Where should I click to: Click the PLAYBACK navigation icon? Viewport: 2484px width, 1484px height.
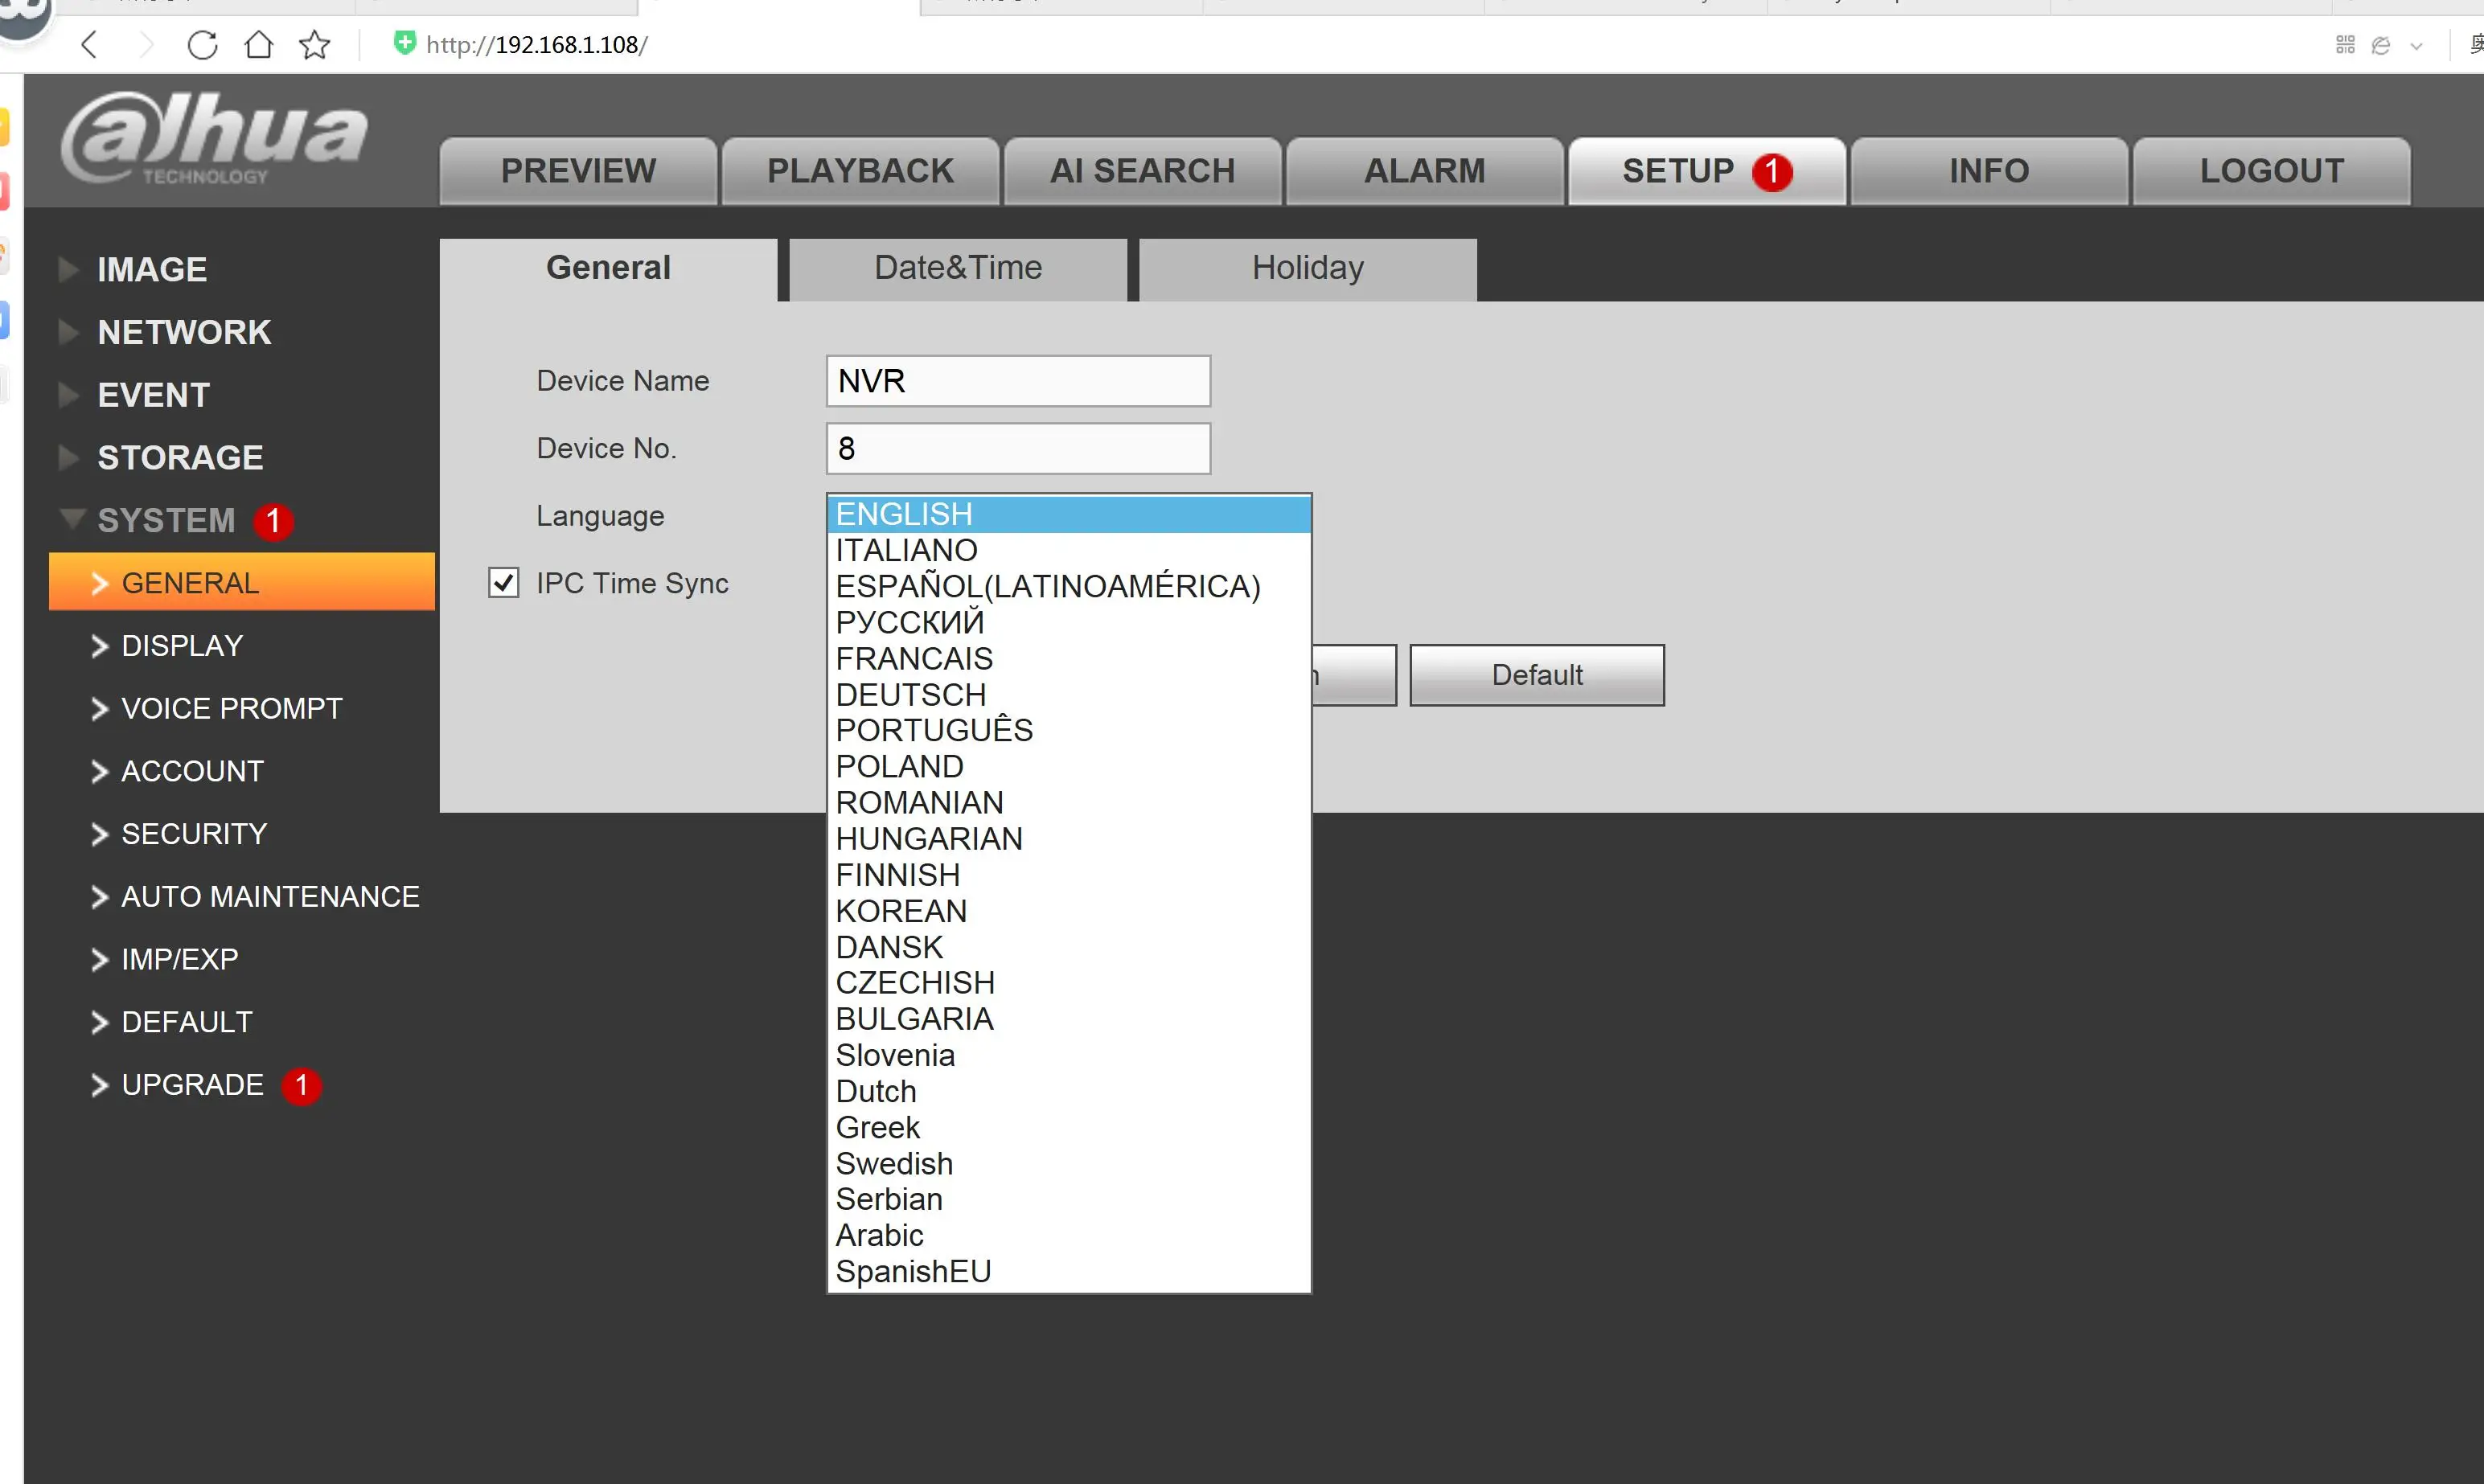coord(860,170)
